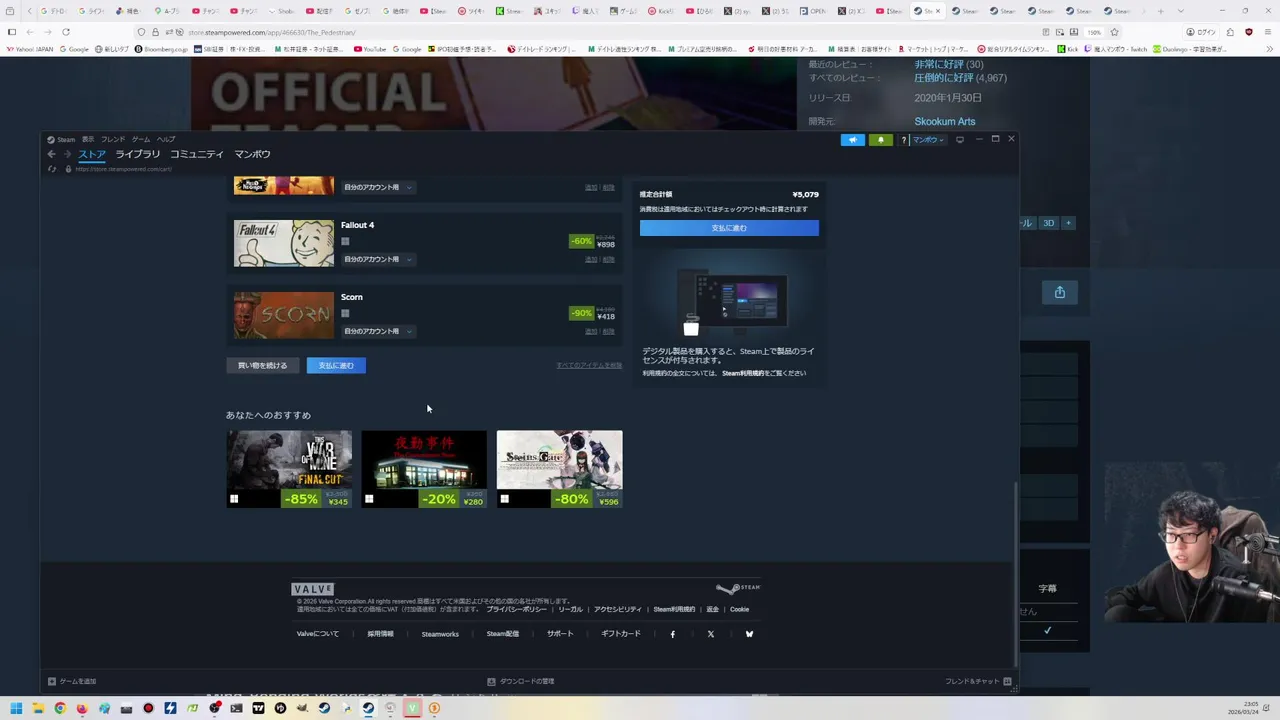The width and height of the screenshot is (1280, 720).
Task: Go forward with Steam's forward arrow
Action: [x=68, y=154]
